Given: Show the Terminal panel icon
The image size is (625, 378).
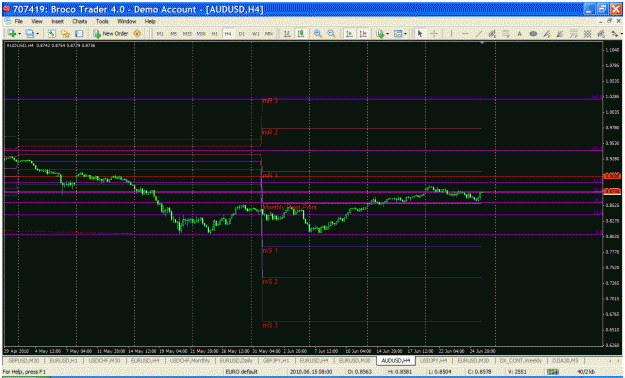Looking at the screenshot, I should (79, 34).
